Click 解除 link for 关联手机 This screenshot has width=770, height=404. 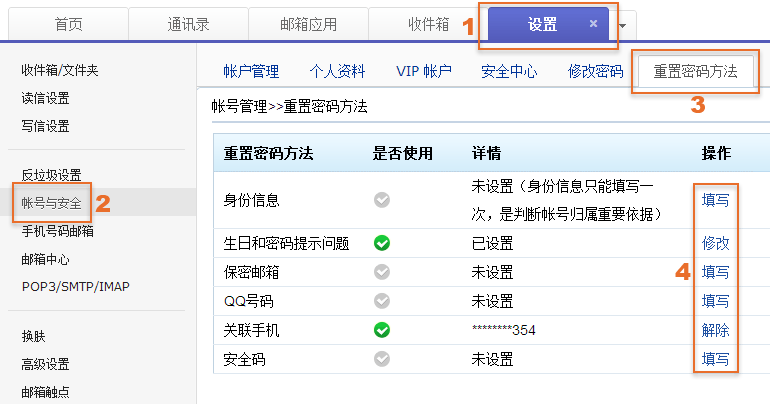point(715,329)
